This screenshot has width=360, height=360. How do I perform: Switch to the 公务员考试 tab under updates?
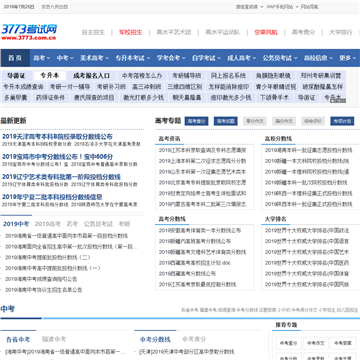click(98, 224)
